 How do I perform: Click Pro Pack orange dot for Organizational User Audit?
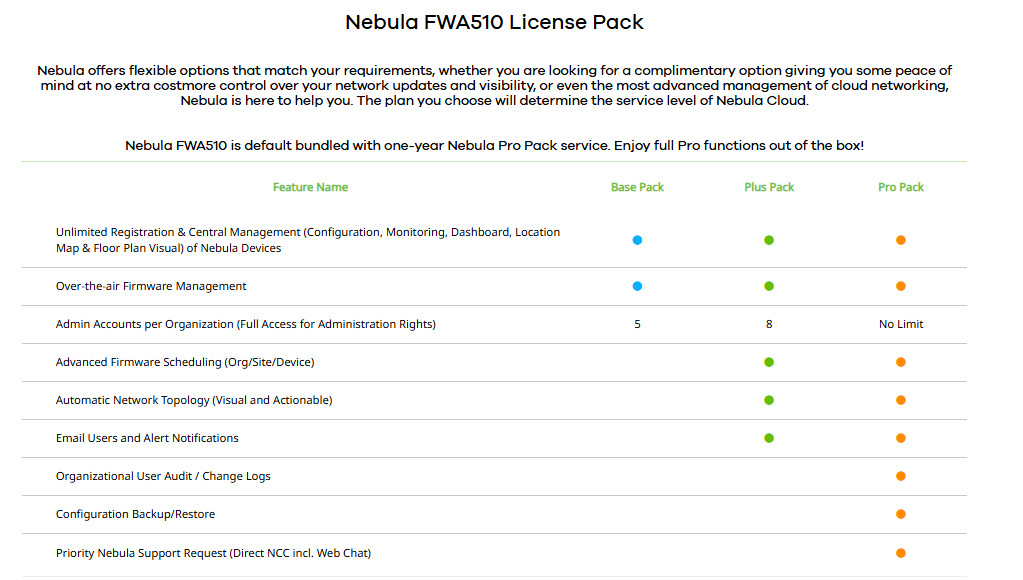[901, 476]
